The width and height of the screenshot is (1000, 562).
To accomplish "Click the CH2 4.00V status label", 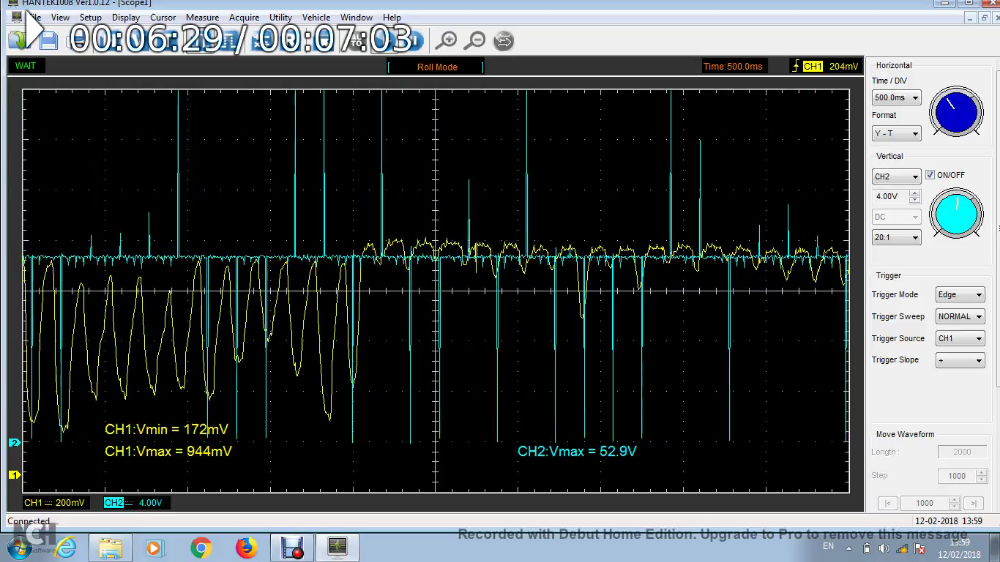I will 133,502.
